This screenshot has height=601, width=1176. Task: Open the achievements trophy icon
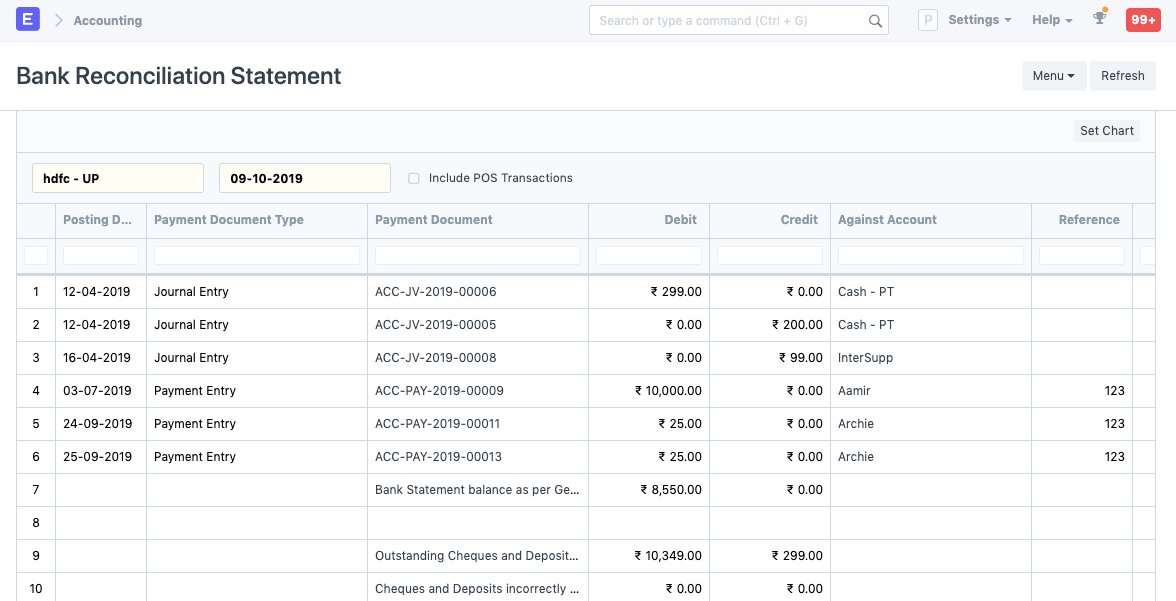(x=1099, y=19)
